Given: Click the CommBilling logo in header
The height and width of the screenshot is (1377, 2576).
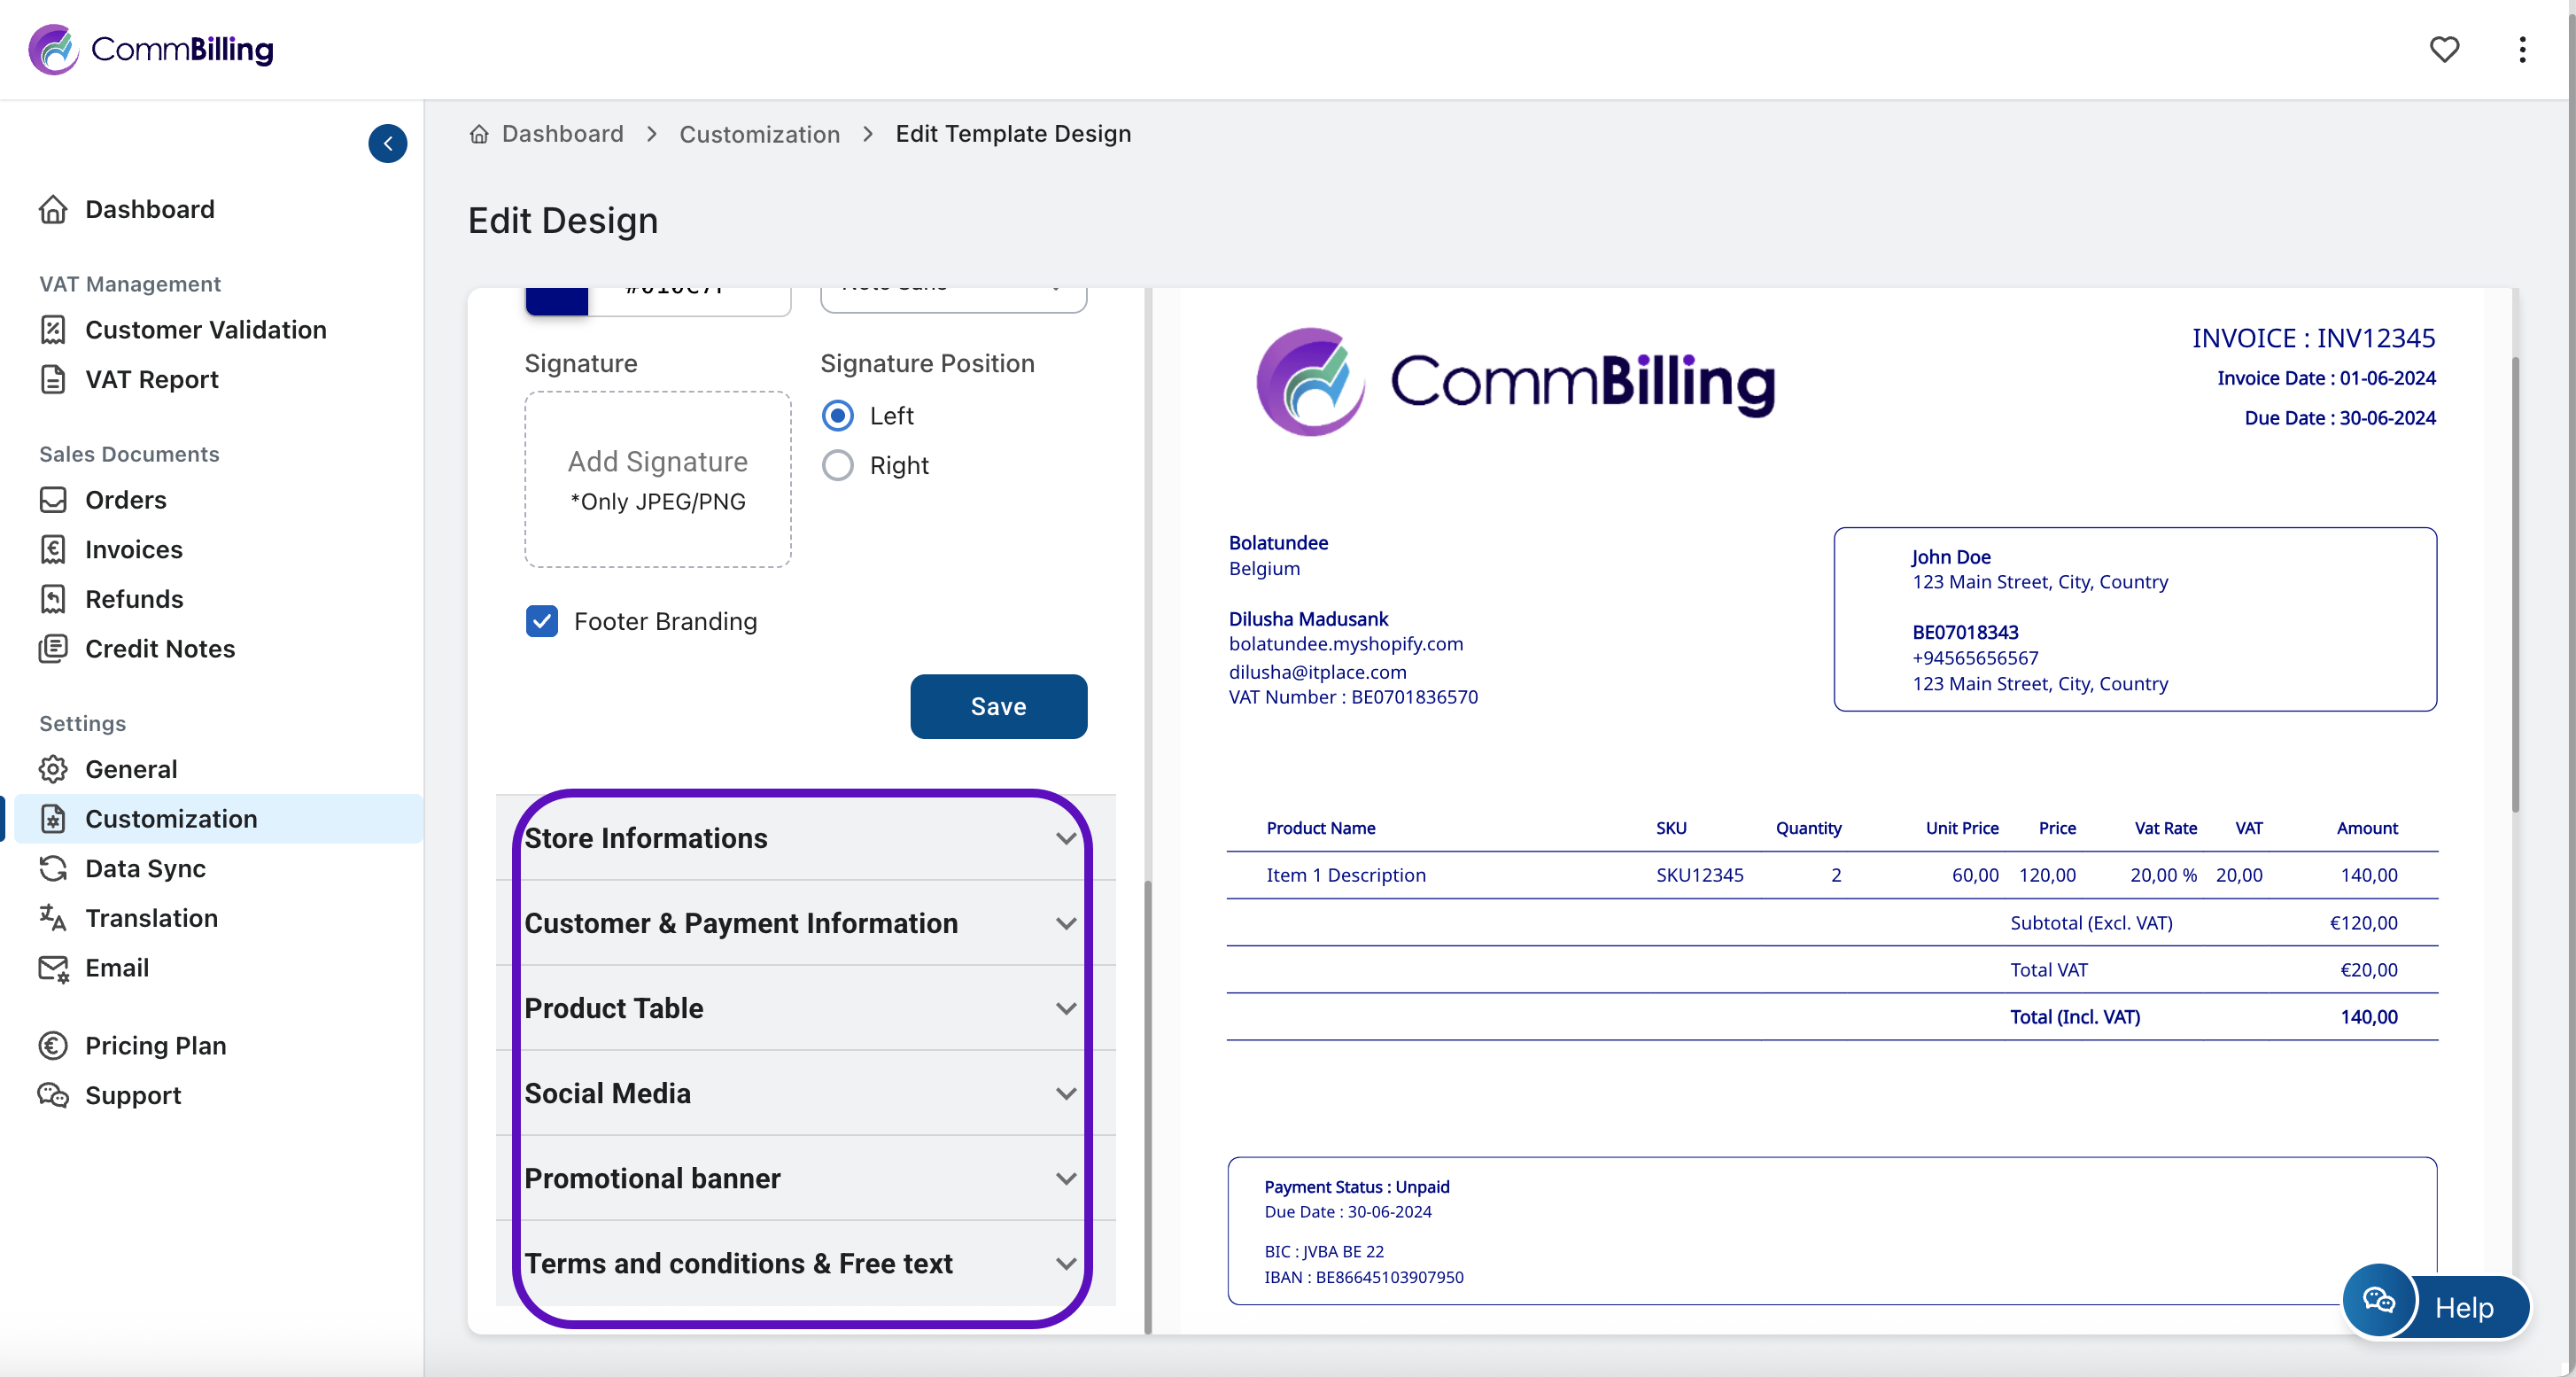Looking at the screenshot, I should pos(151,49).
